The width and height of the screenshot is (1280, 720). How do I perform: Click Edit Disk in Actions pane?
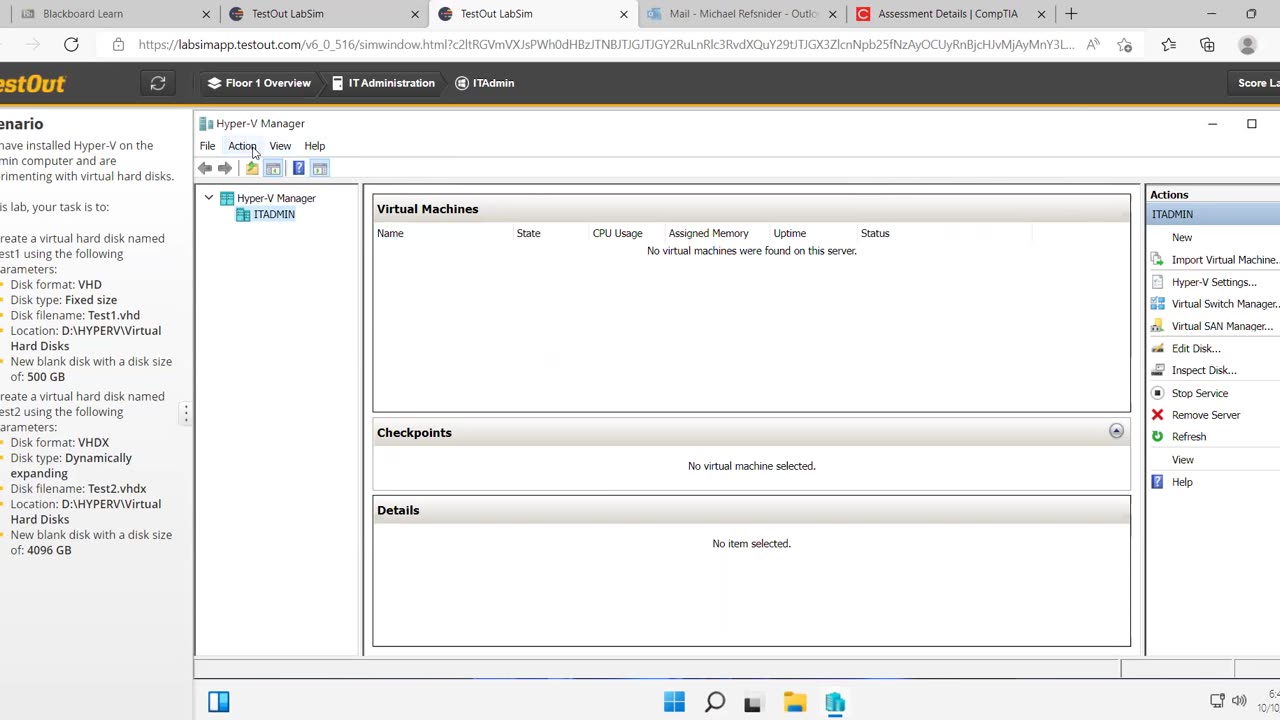1196,349
